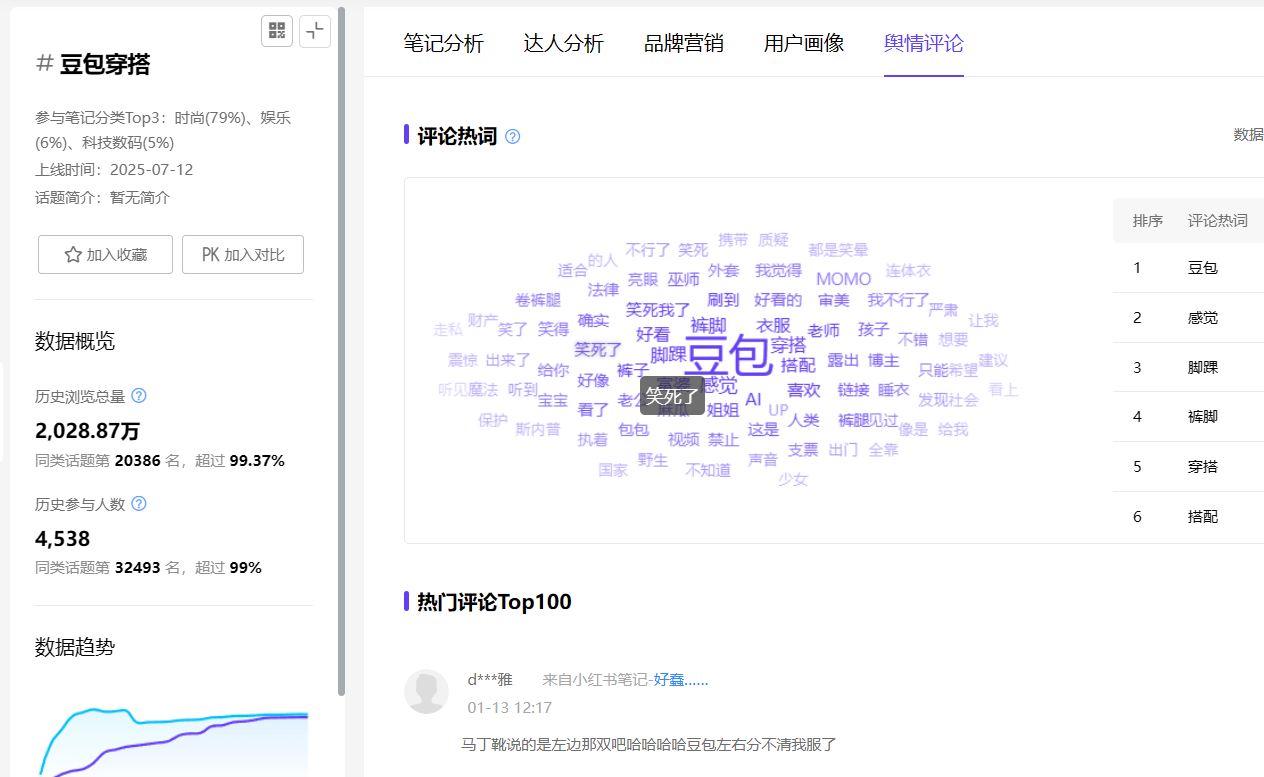Click the PK 加入对比 button
The height and width of the screenshot is (777, 1264).
[x=243, y=255]
